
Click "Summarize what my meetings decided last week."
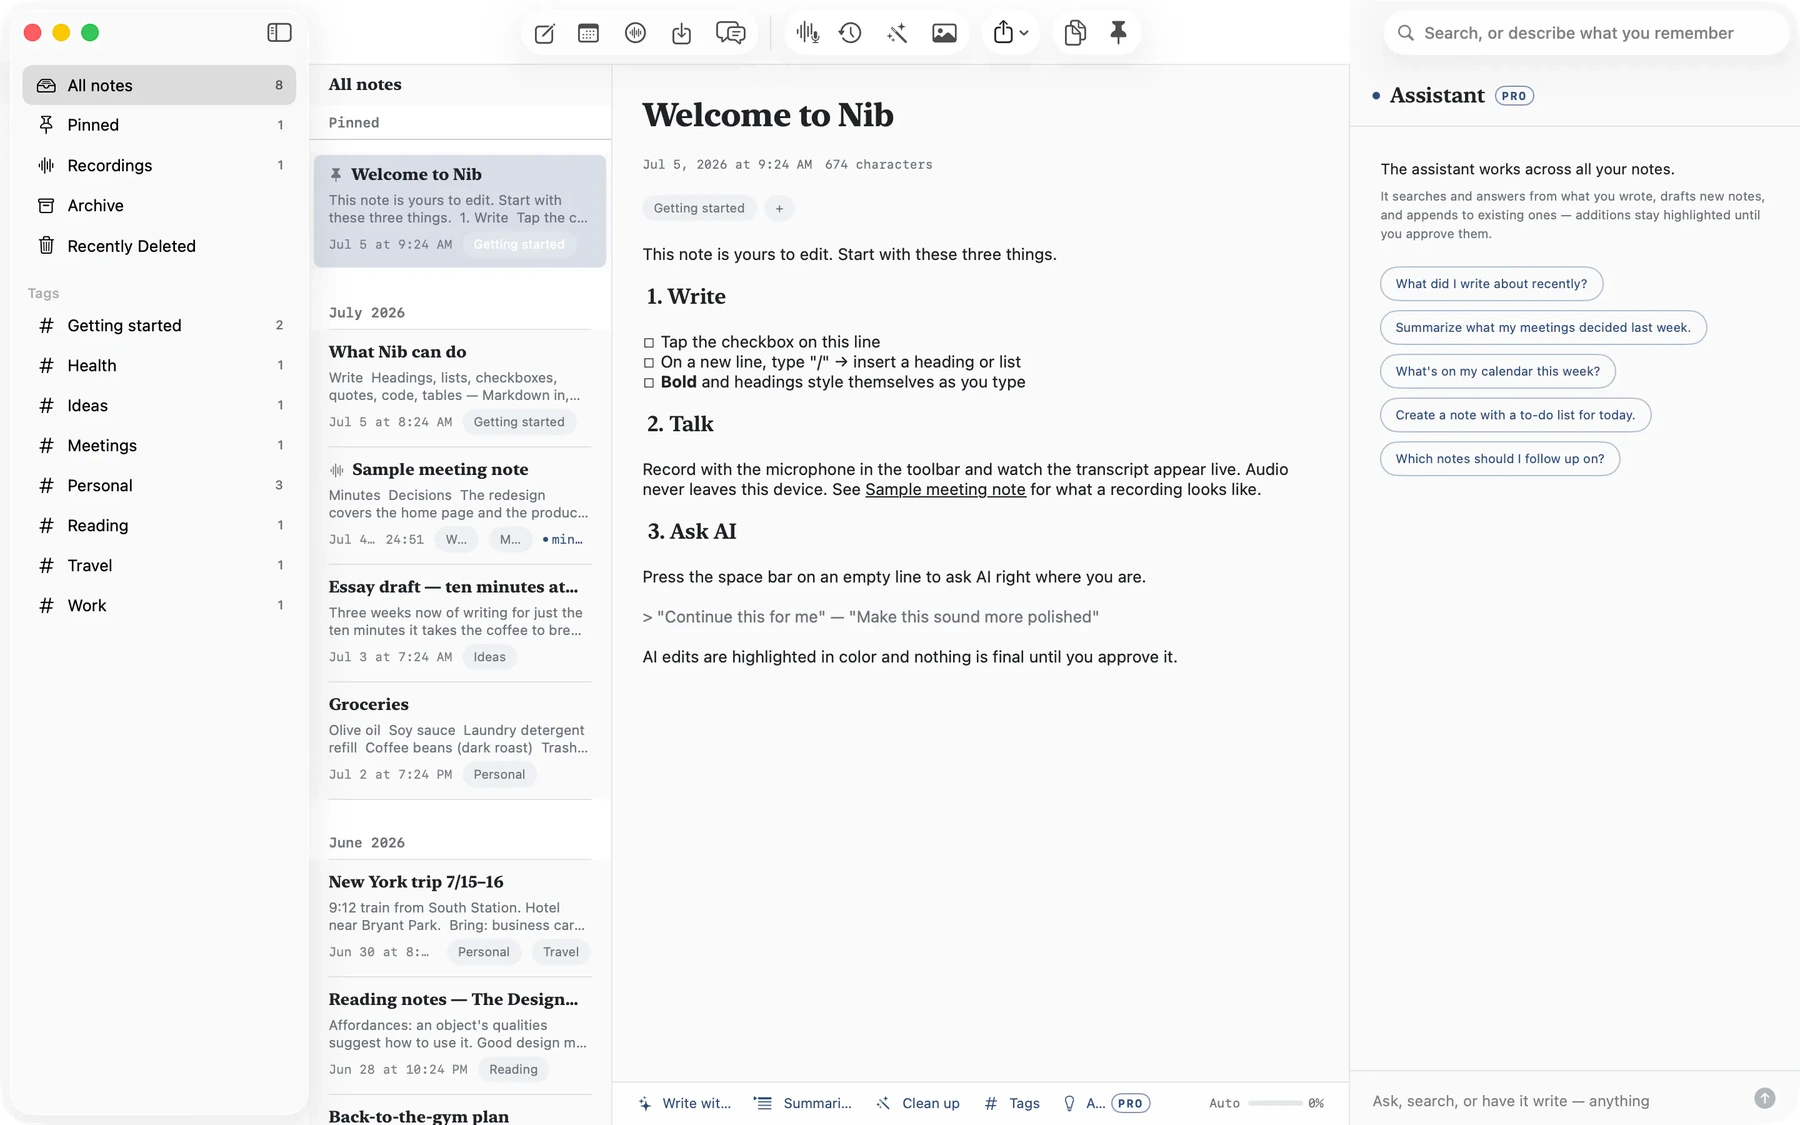tap(1543, 328)
